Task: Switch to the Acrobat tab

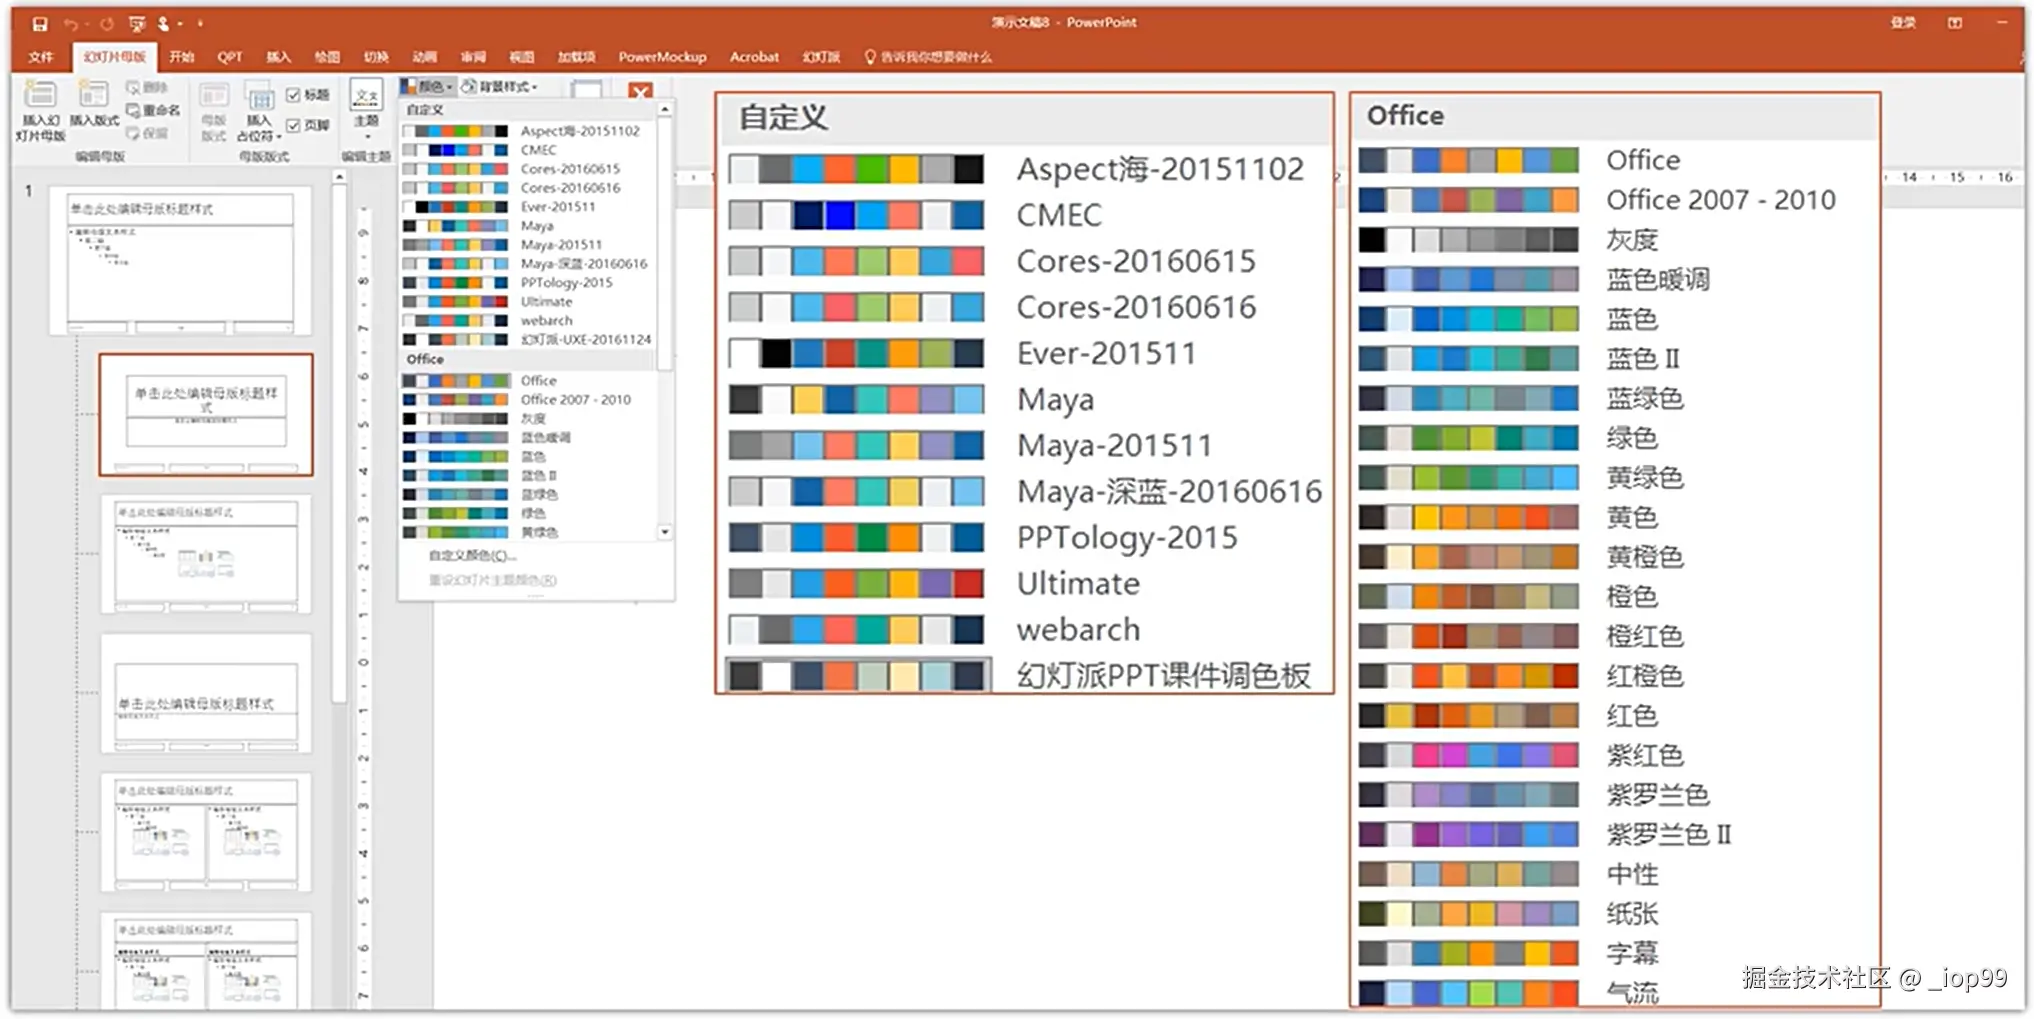Action: coord(754,57)
